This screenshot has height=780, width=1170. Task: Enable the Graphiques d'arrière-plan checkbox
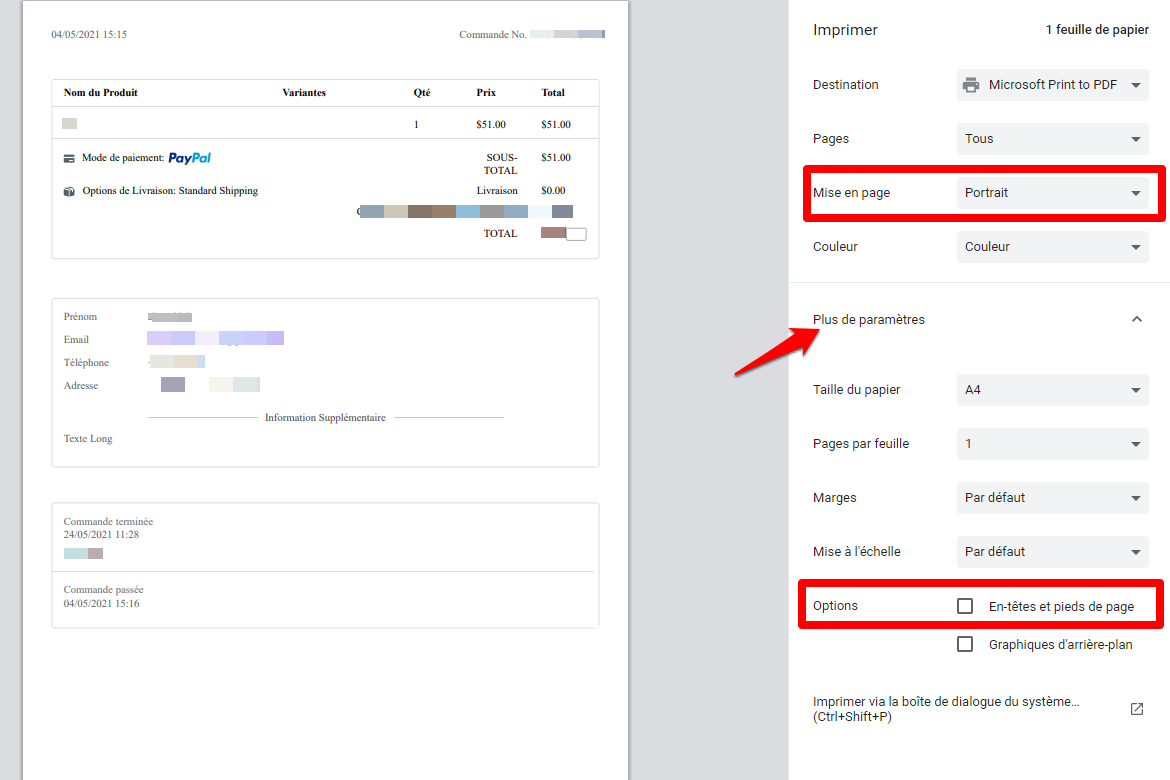pos(965,644)
